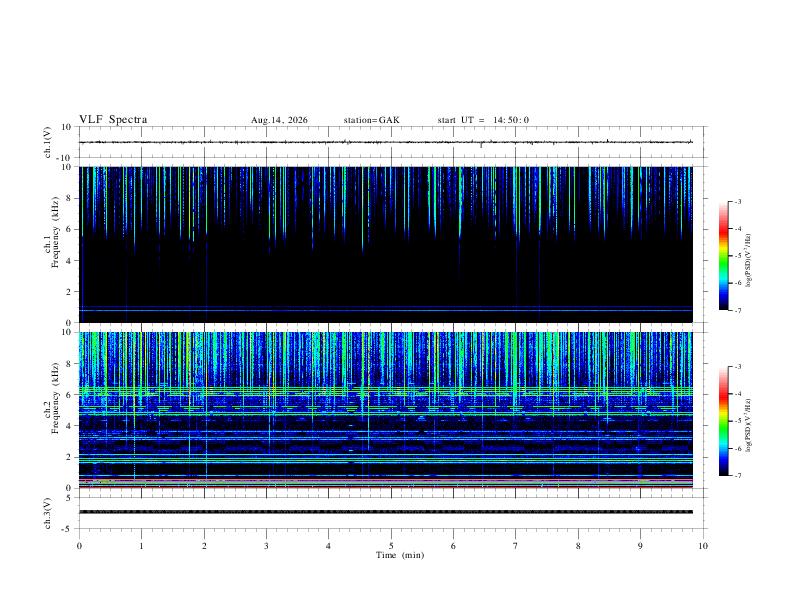Click the ch.3(V) waveform band
Screen dimensions: 792x612
[x=386, y=512]
